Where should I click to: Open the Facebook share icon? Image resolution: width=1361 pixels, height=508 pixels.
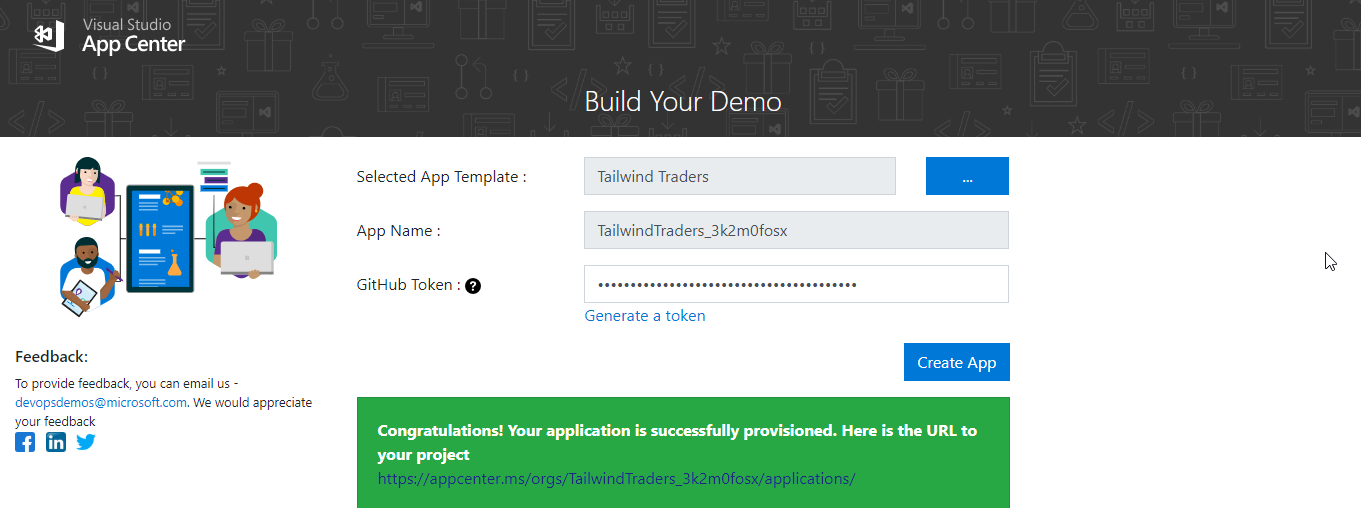(25, 442)
